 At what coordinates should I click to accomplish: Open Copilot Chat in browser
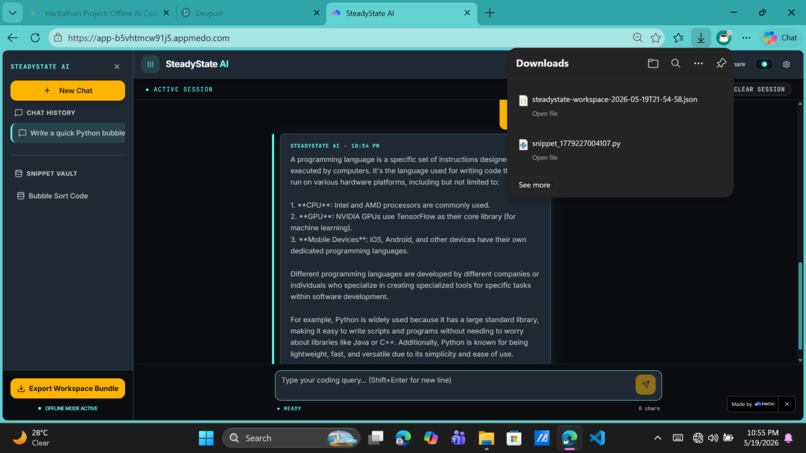pyautogui.click(x=780, y=38)
